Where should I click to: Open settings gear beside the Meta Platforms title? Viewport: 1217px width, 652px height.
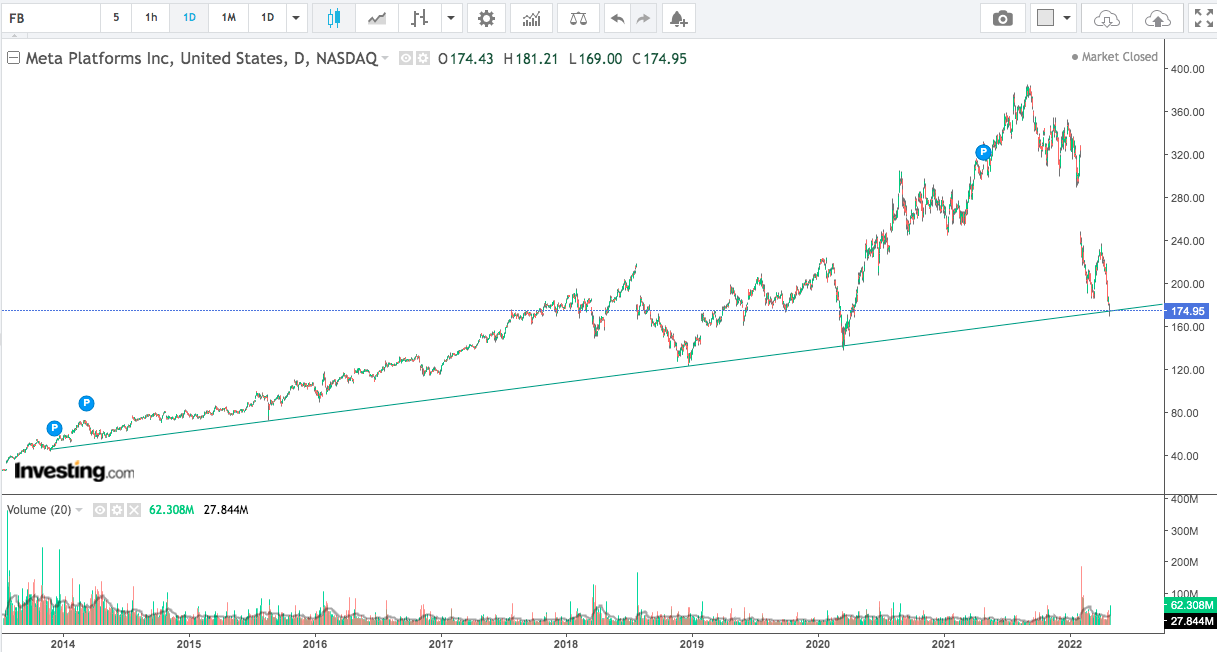click(422, 58)
